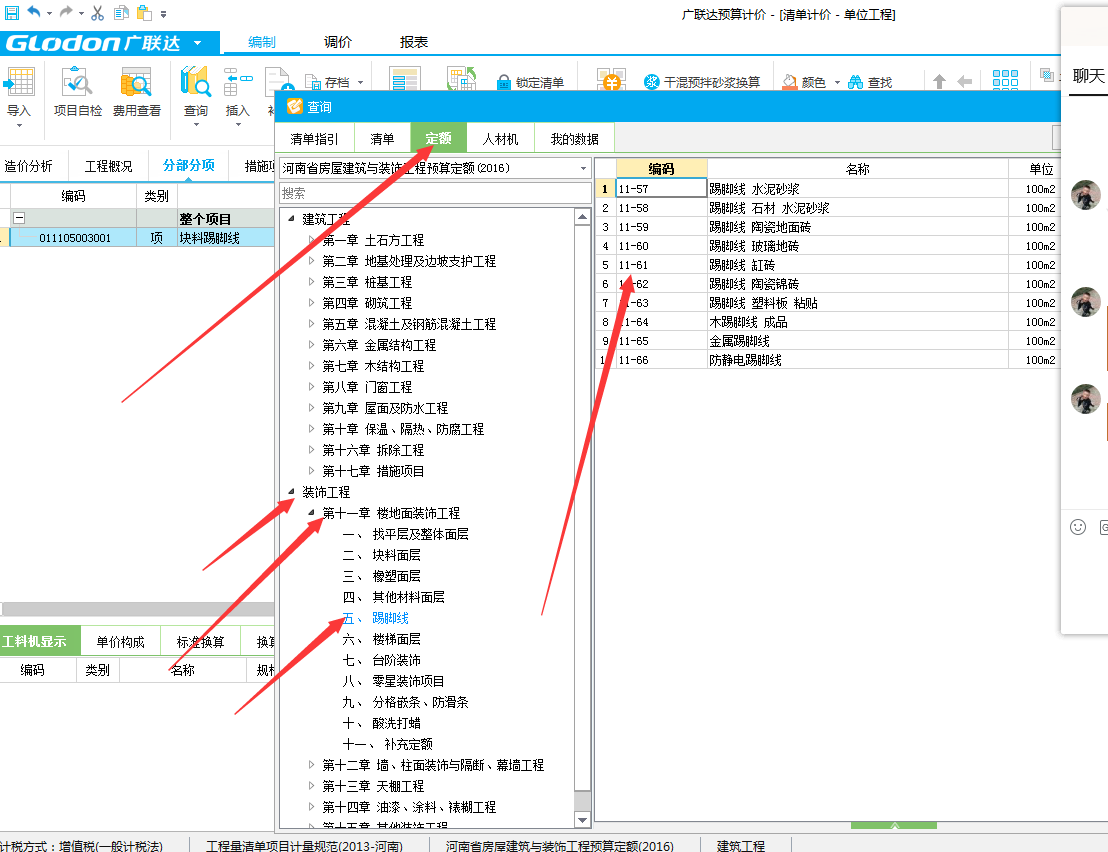Click the Redo arrow icon
The height and width of the screenshot is (852, 1108).
point(66,12)
